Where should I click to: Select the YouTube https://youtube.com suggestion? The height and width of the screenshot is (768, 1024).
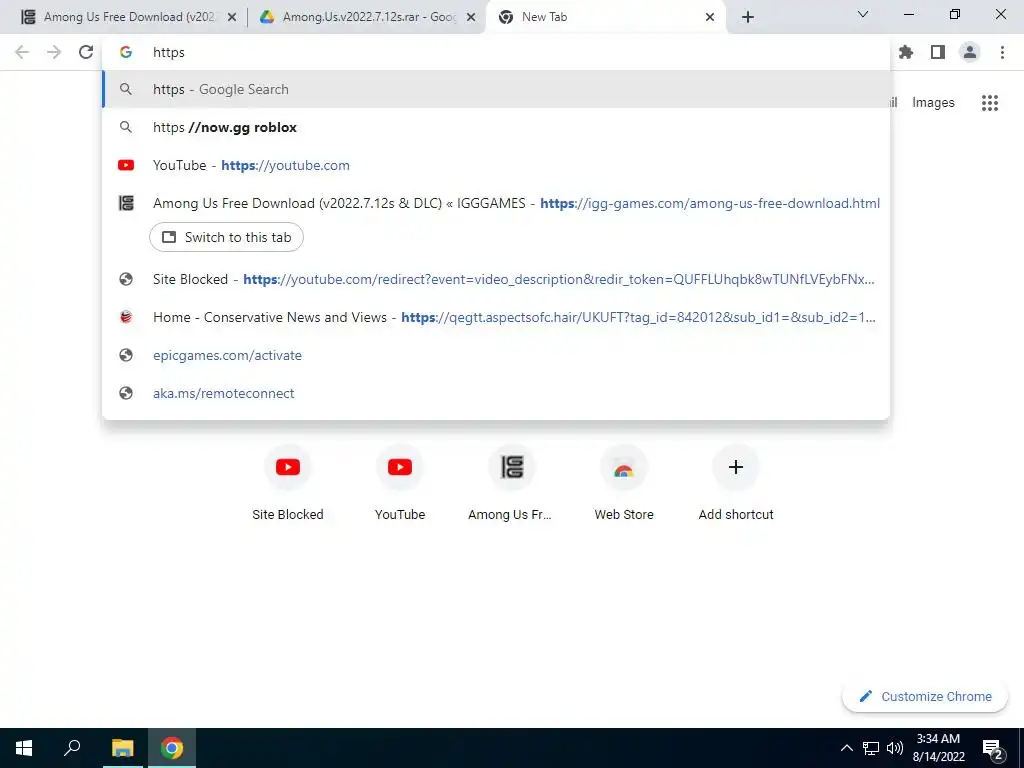pyautogui.click(x=496, y=165)
